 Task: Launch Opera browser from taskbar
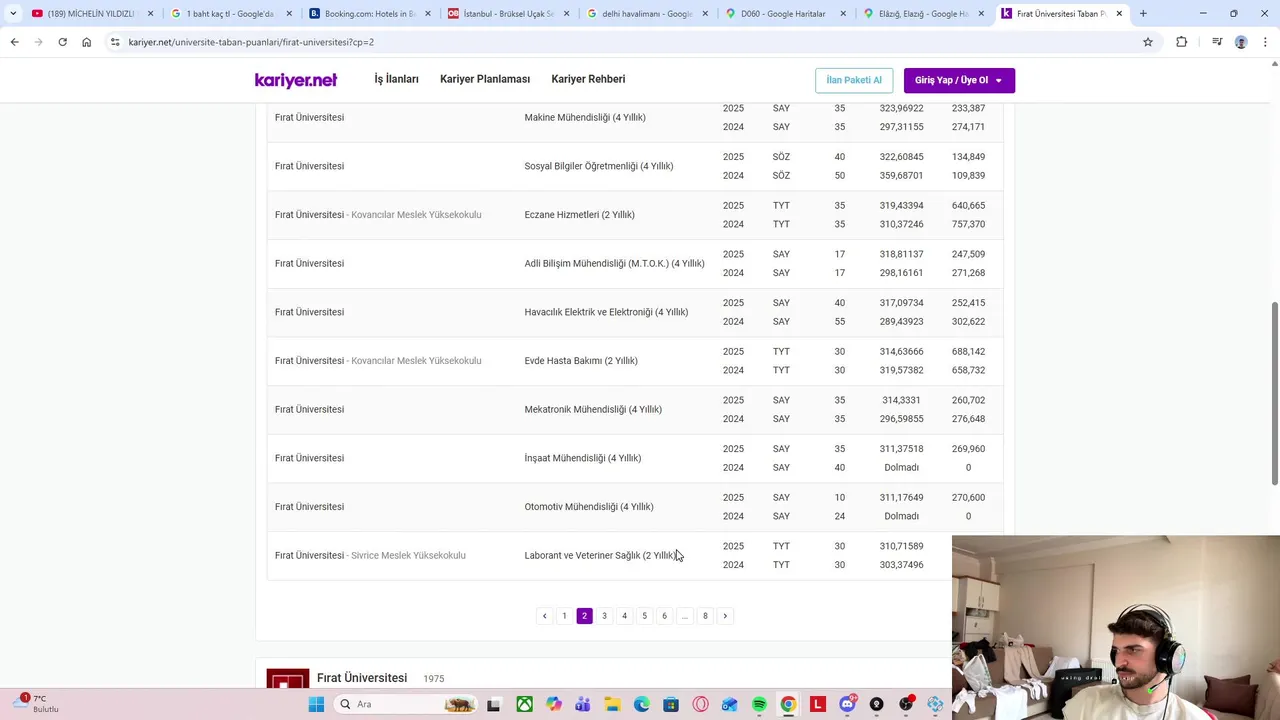(700, 704)
